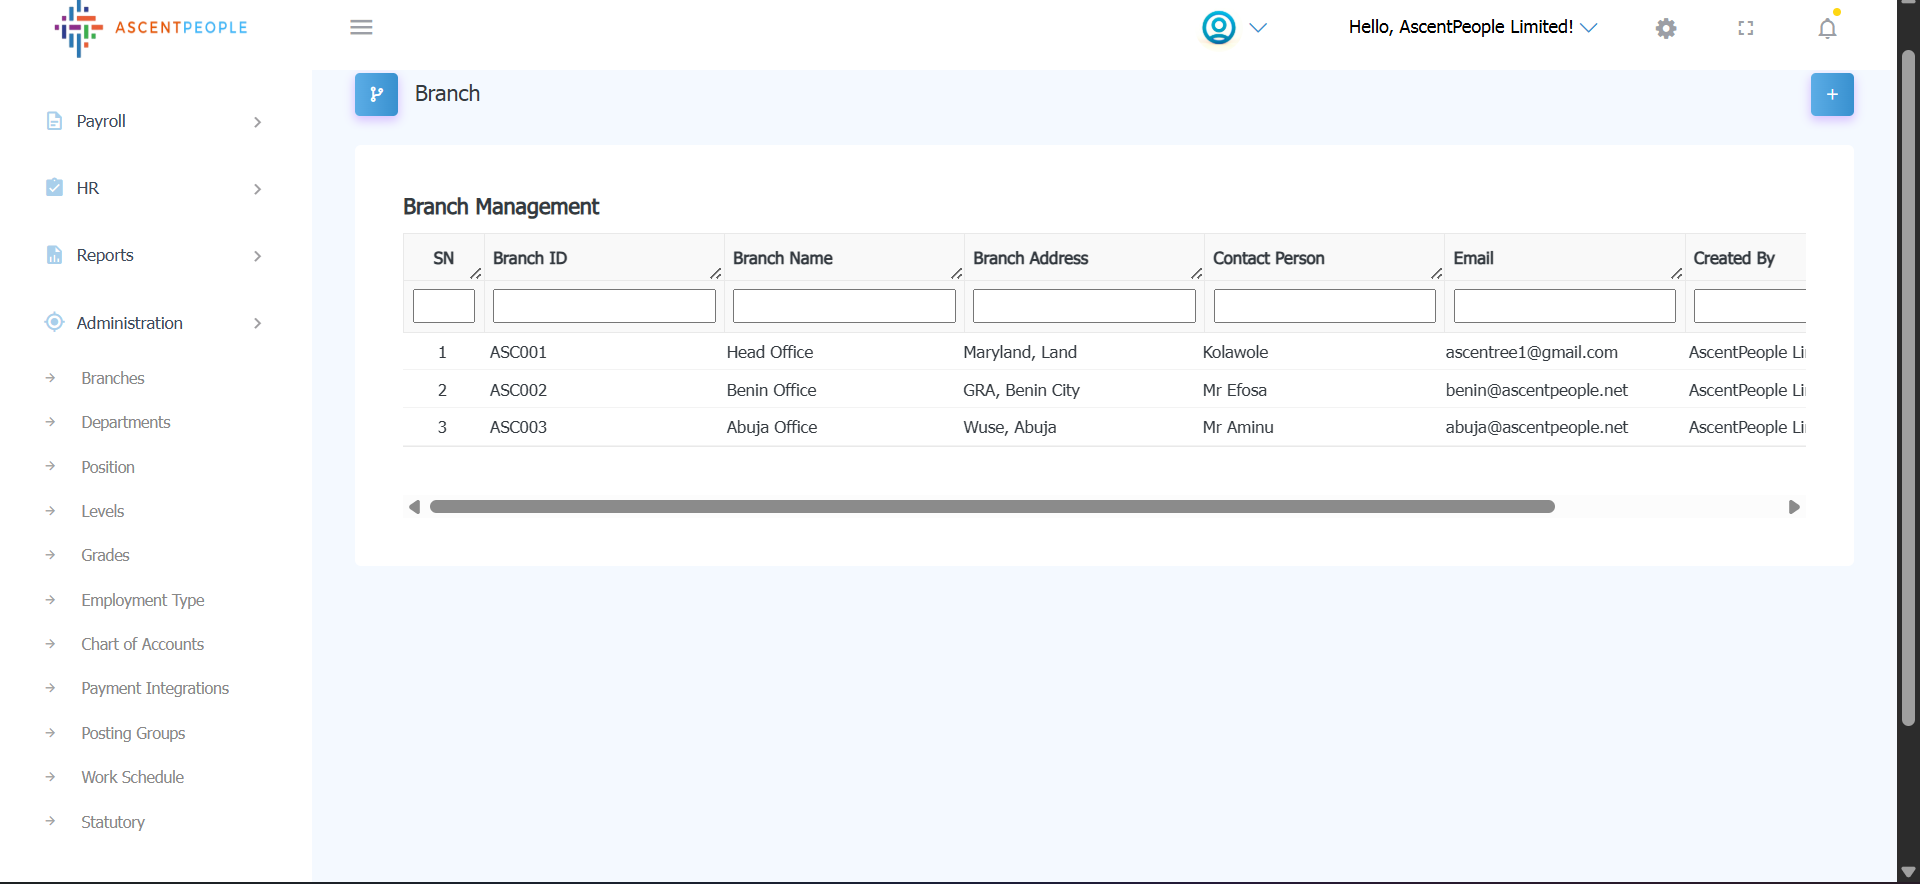
Task: Click the Branch Name filter field
Action: (843, 306)
